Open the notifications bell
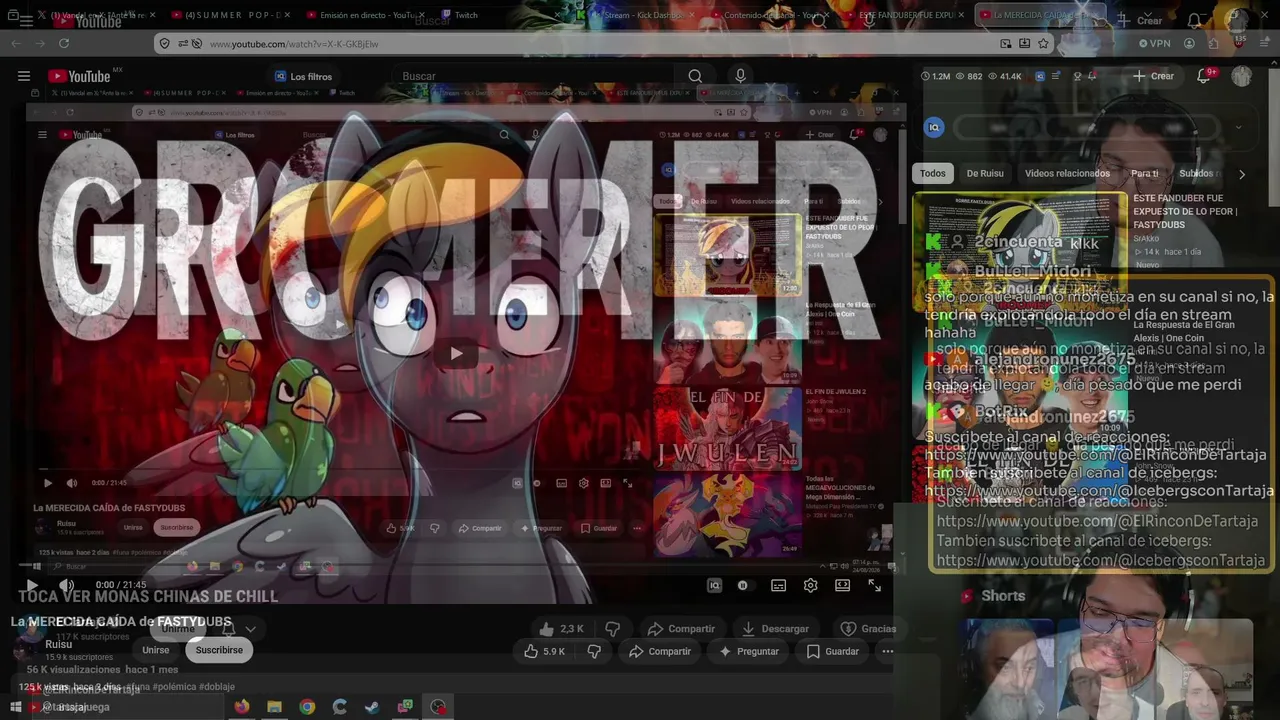1280x720 pixels. 1204,76
